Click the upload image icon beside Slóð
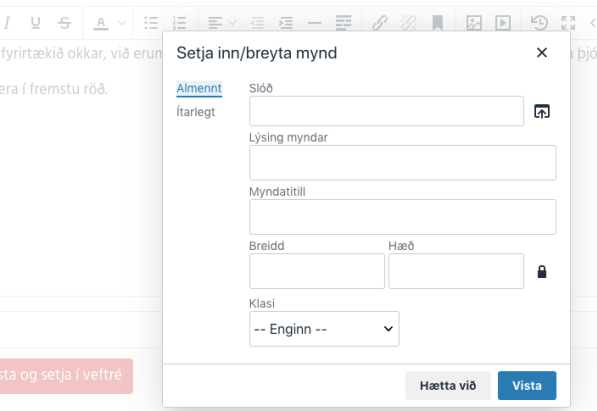The height and width of the screenshot is (411, 597). tap(542, 111)
